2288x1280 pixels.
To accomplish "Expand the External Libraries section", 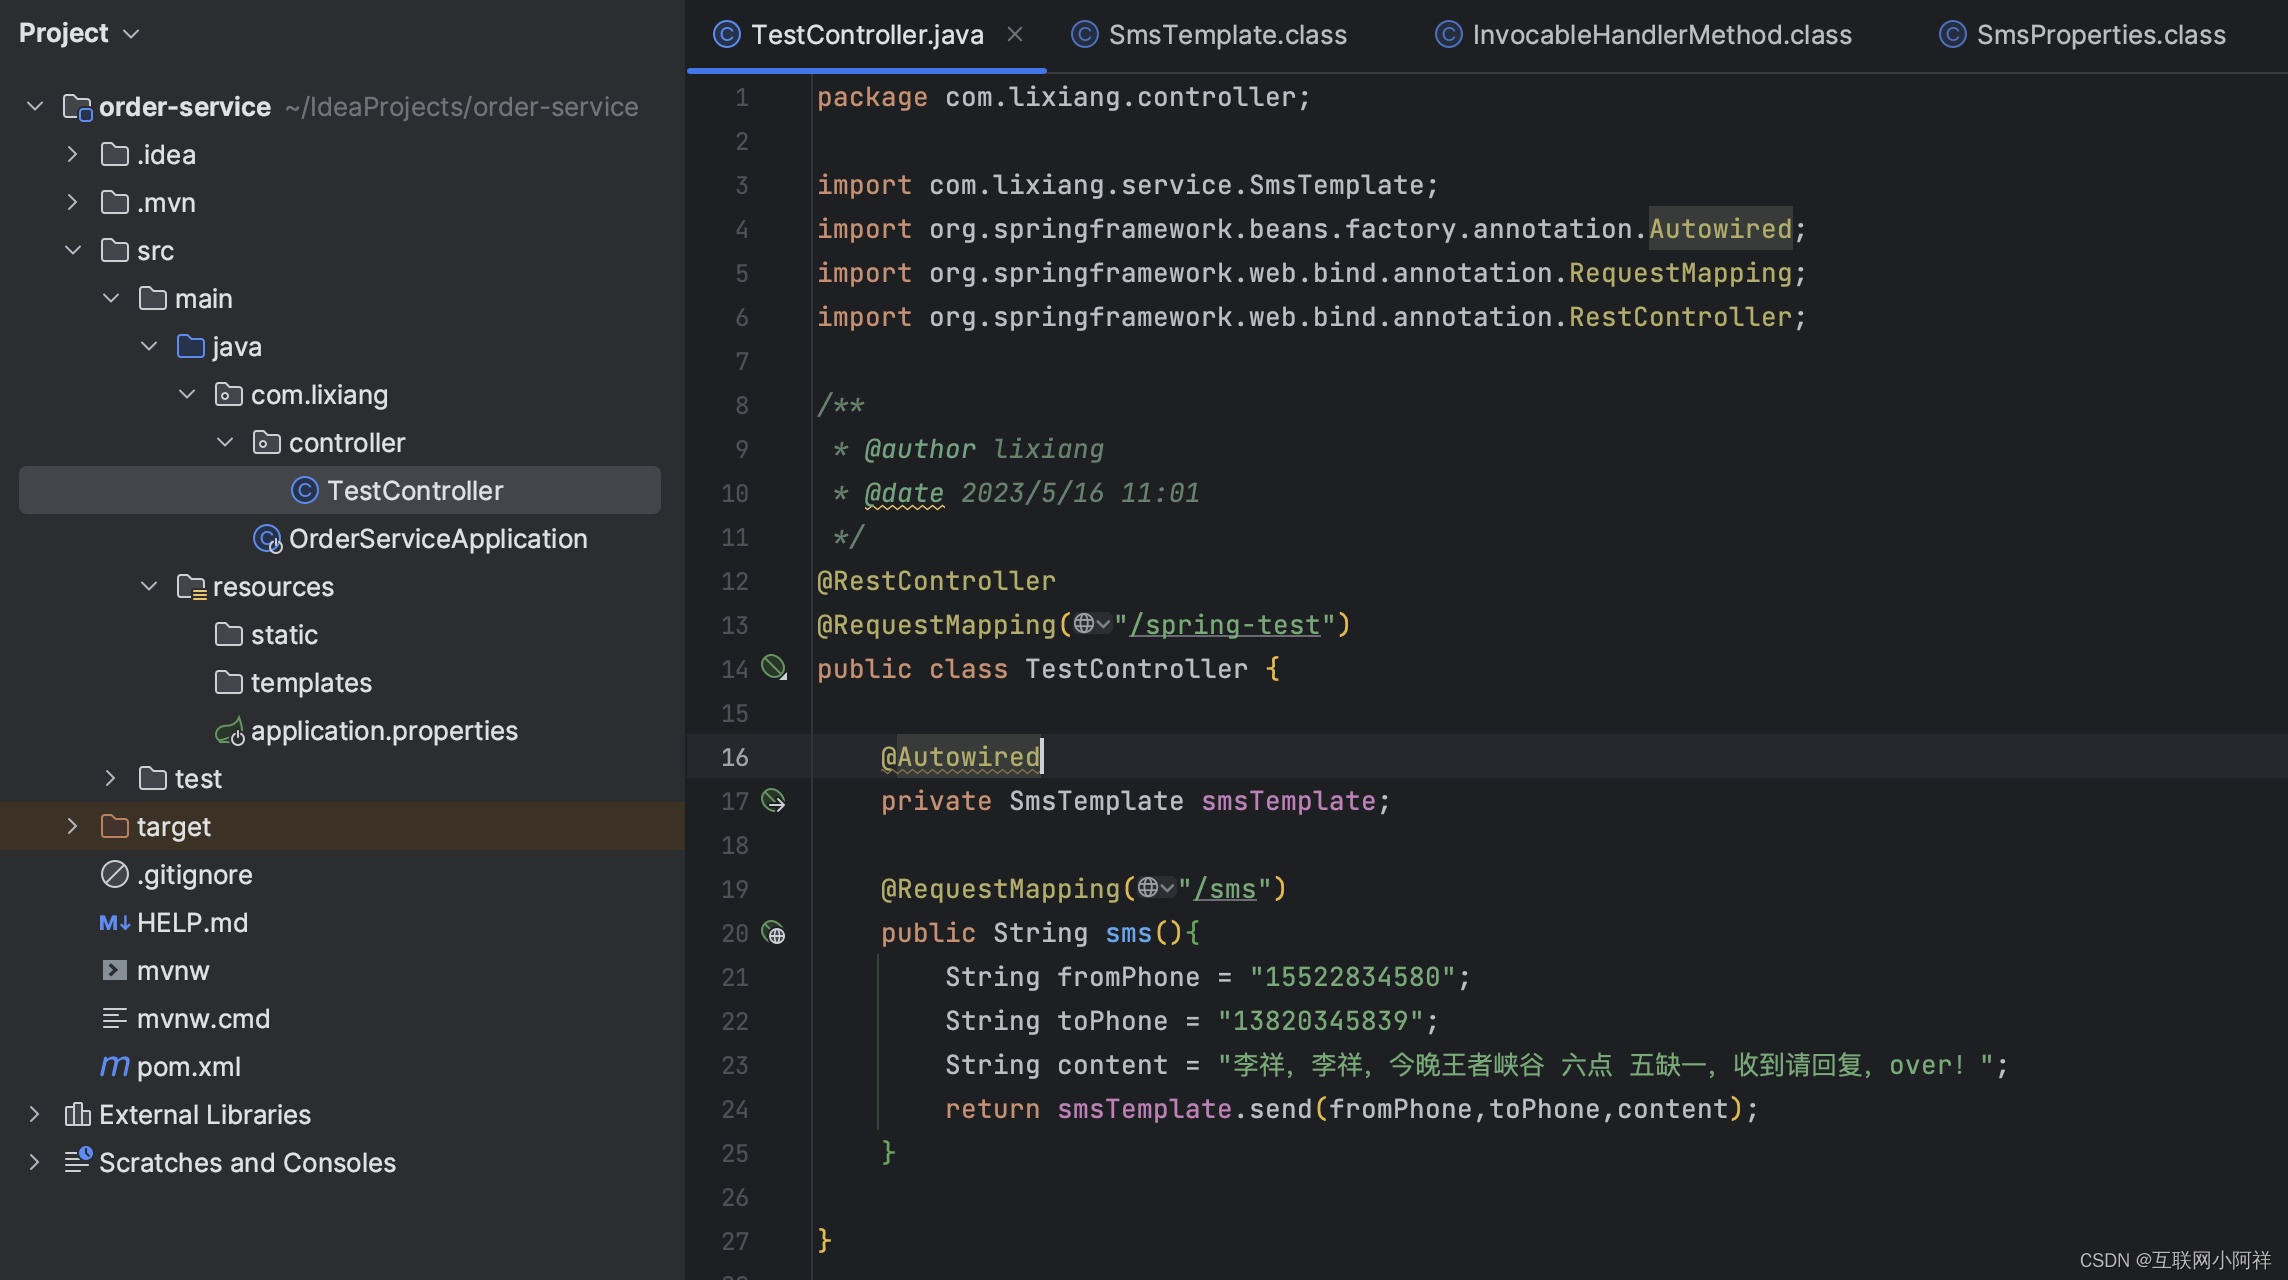I will [x=33, y=1115].
